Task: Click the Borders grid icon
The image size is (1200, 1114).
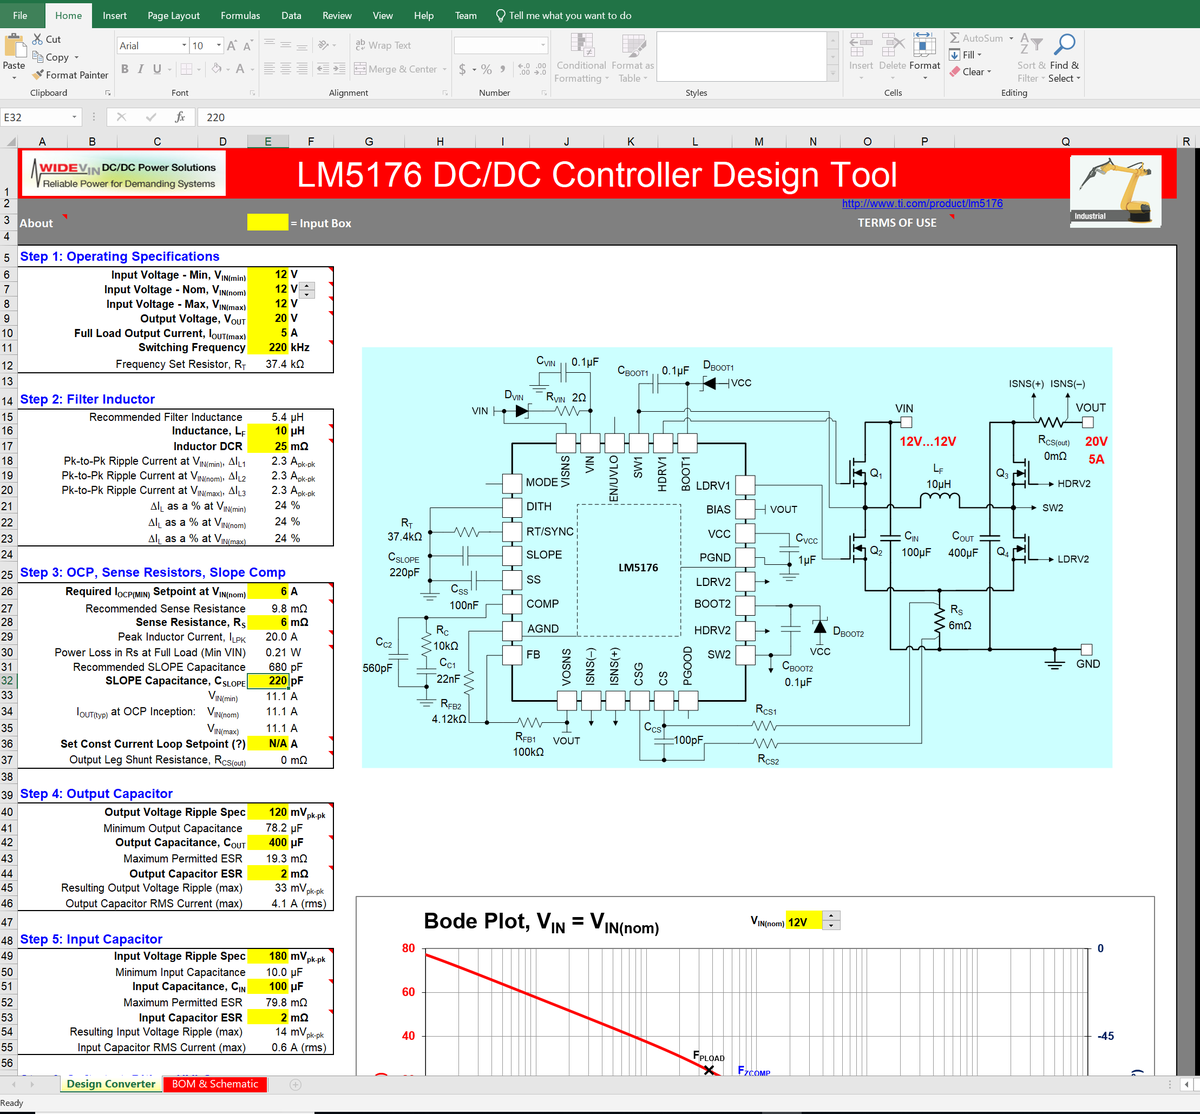Action: pos(186,69)
